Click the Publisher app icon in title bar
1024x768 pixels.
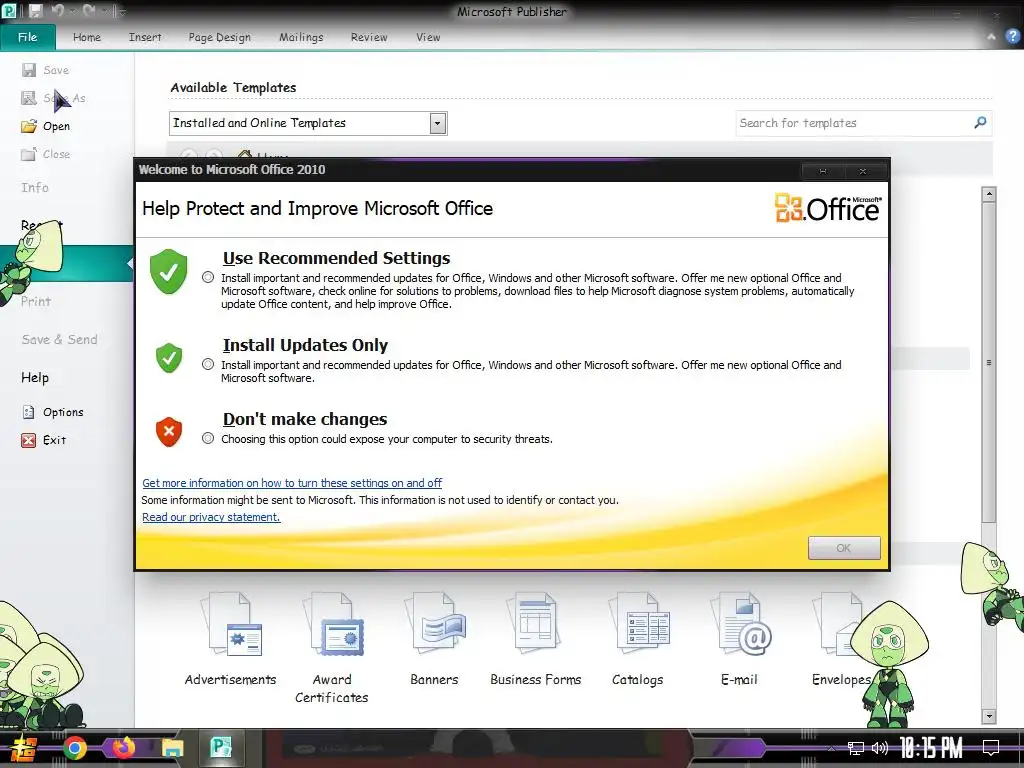pyautogui.click(x=10, y=11)
